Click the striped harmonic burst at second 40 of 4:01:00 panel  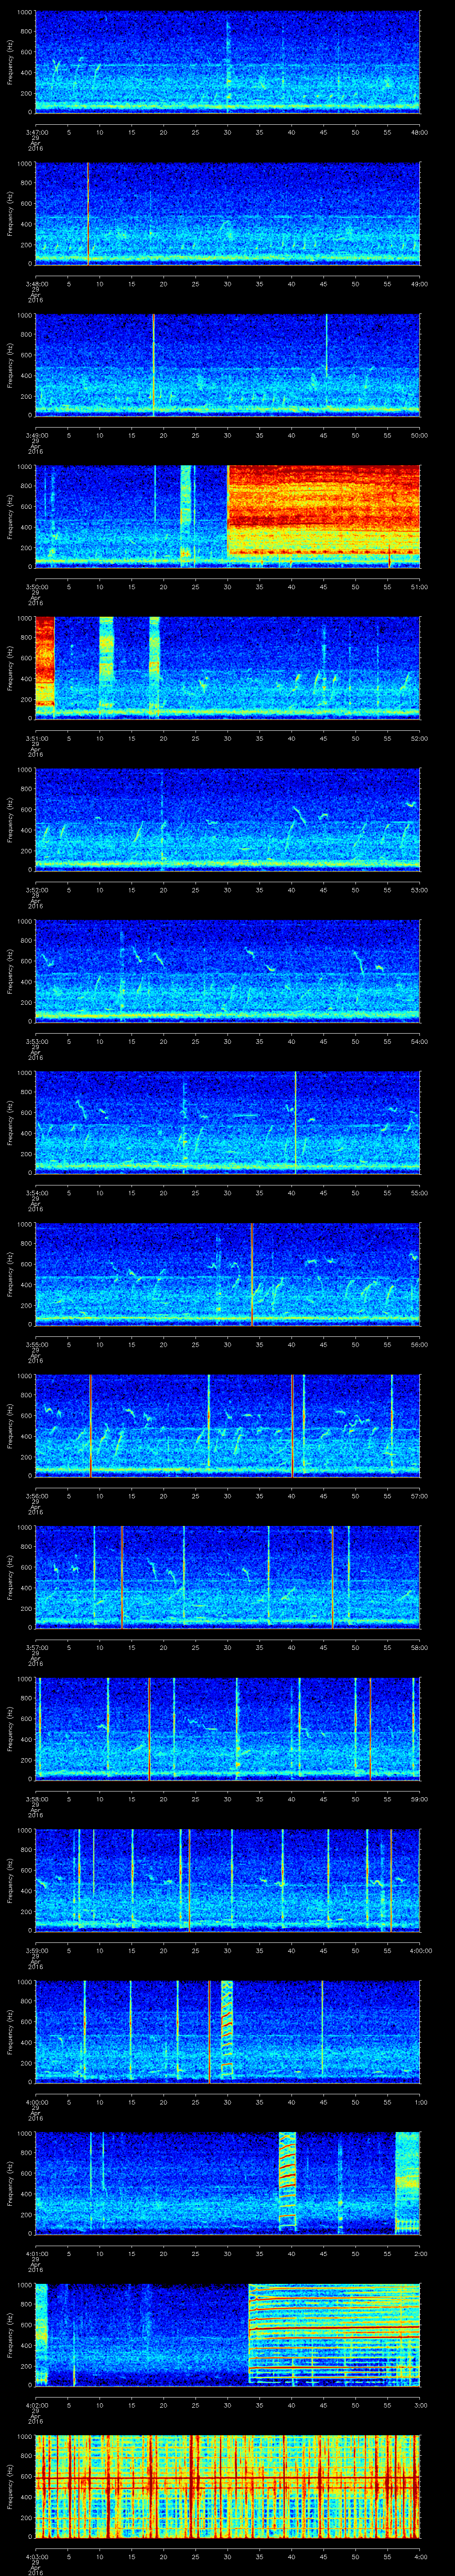click(x=288, y=2182)
